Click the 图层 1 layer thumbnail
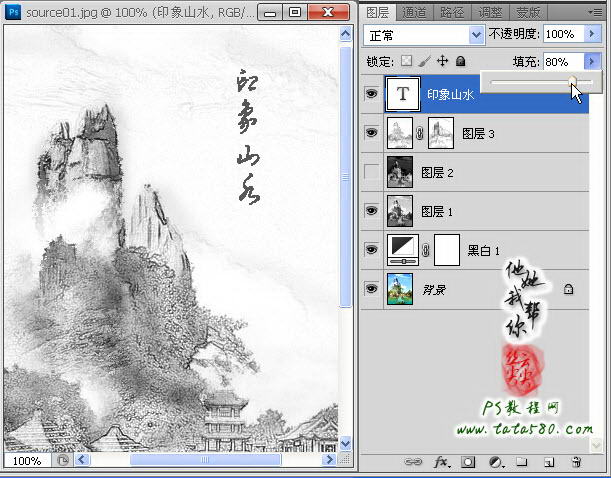 coord(400,211)
